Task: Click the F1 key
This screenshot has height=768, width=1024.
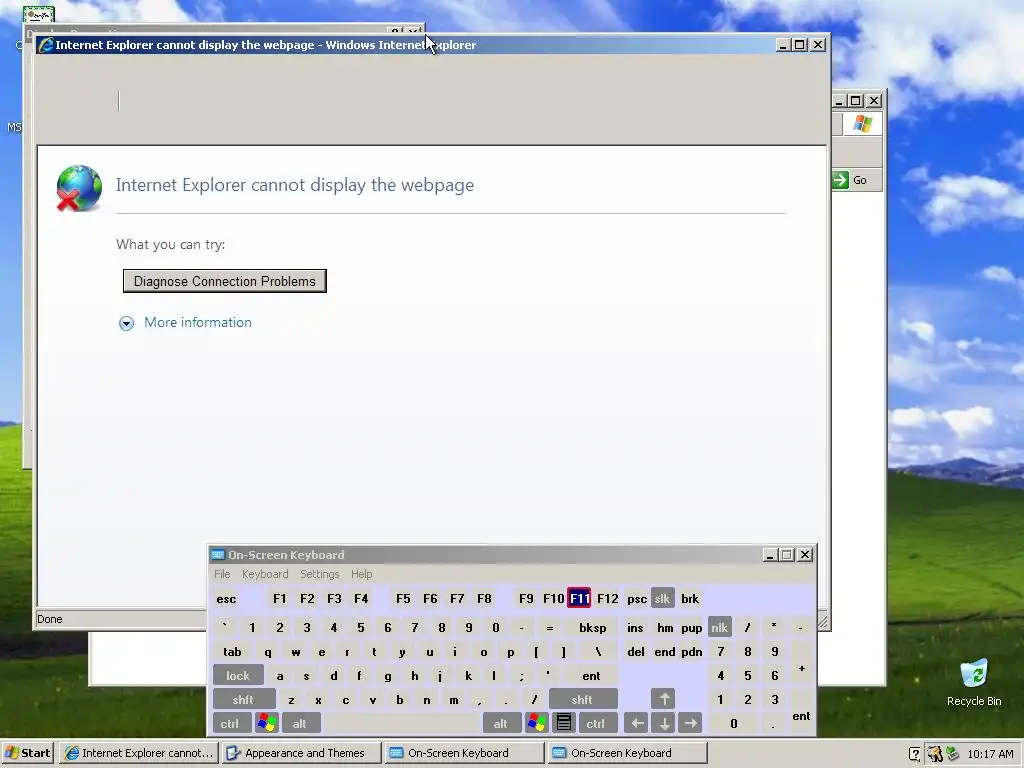Action: [x=280, y=599]
